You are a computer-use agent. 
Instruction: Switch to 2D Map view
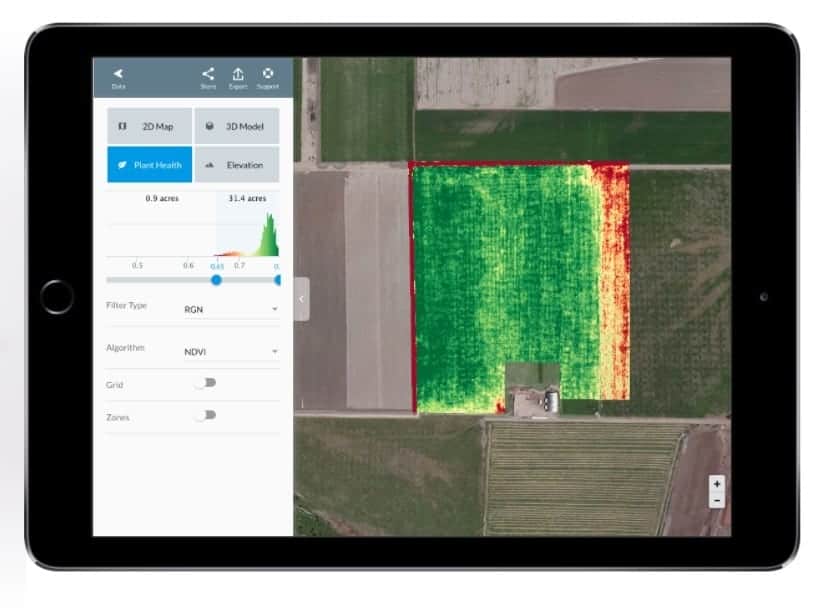150,126
